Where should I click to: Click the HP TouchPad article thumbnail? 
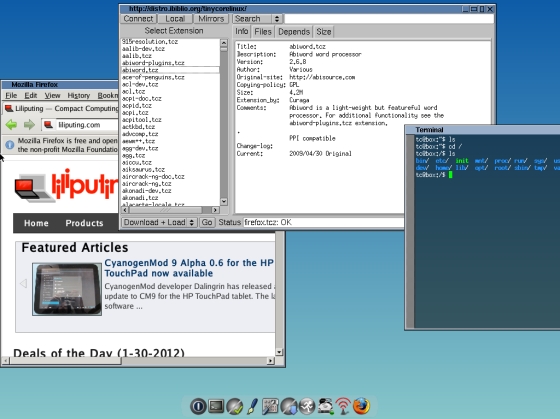[67, 289]
